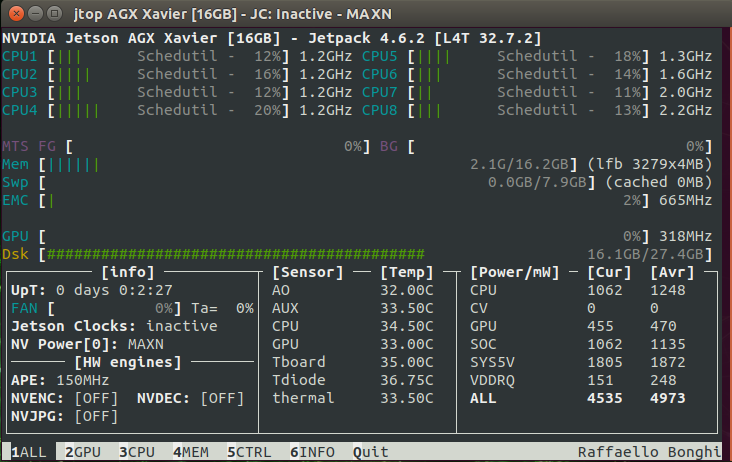The image size is (732, 462).
Task: Click the Jetpack 4.6.2 header text
Action: pos(366,38)
